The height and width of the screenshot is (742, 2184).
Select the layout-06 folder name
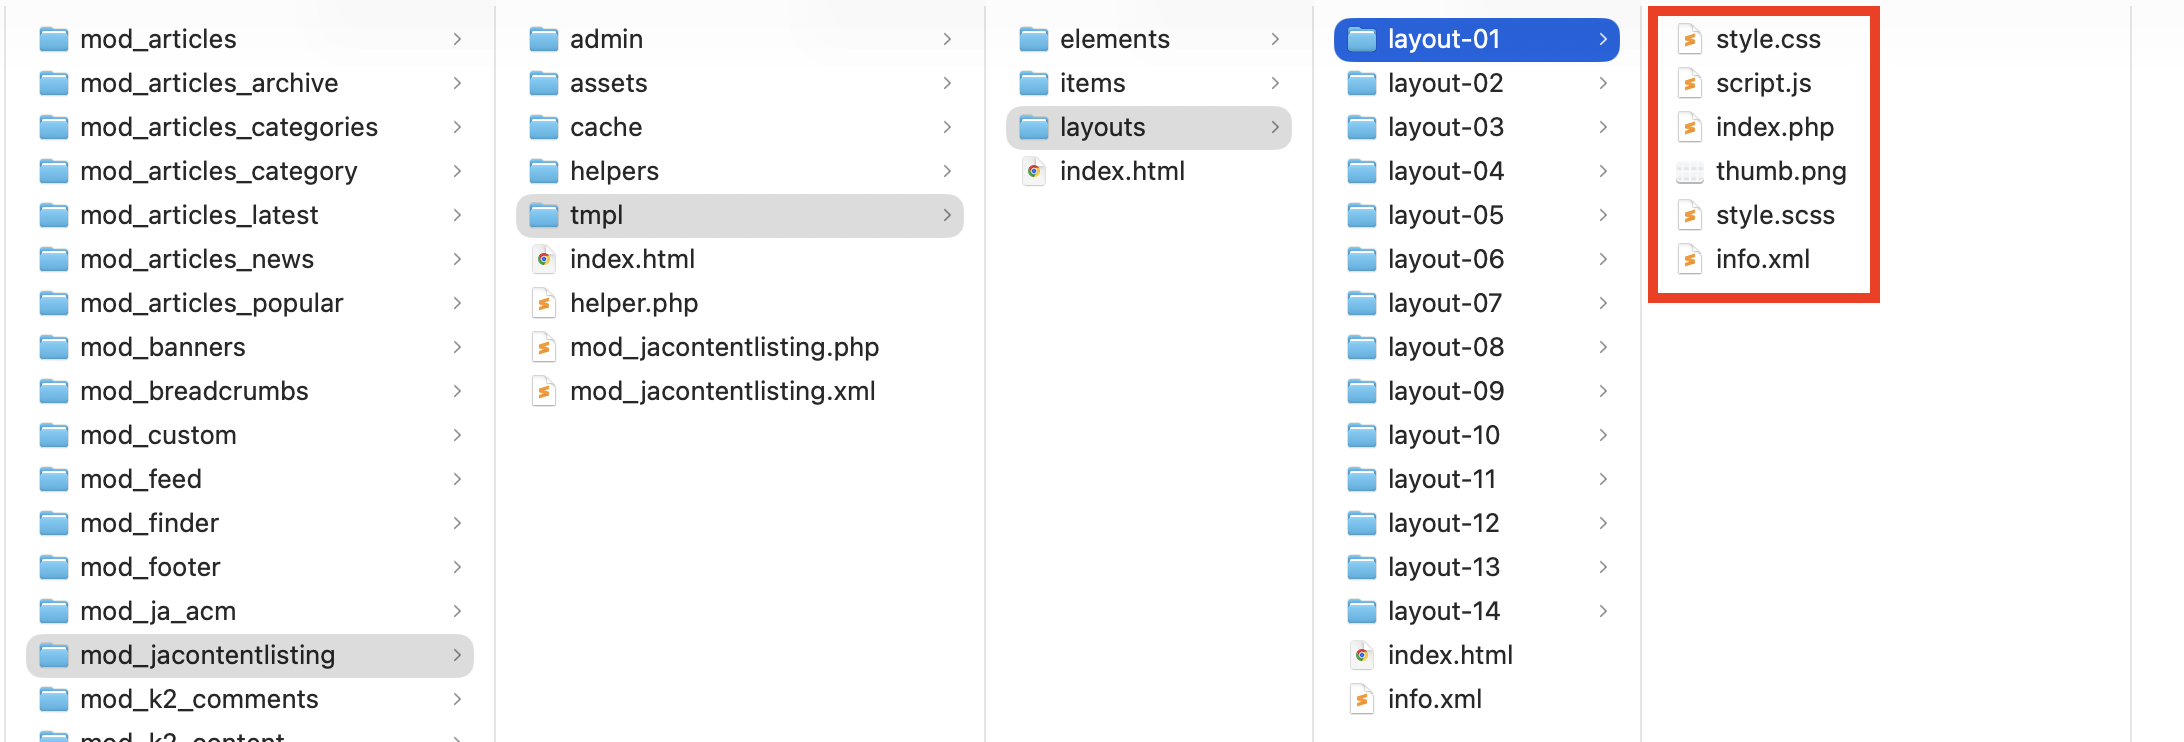(1446, 259)
